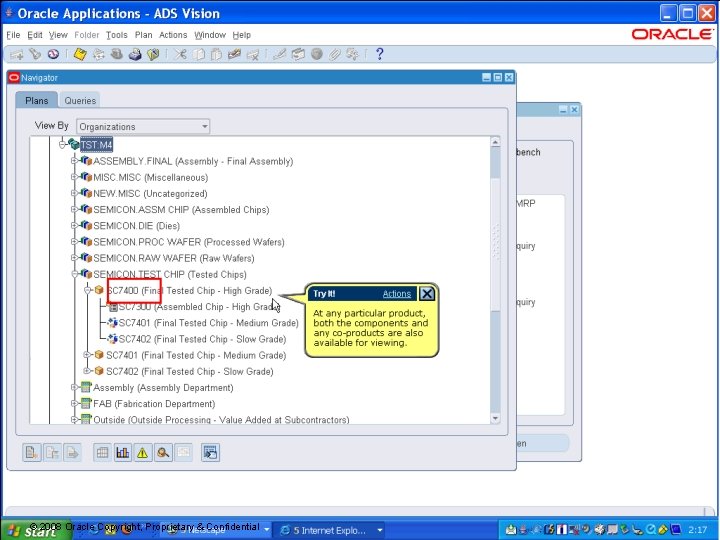The image size is (720, 540).
Task: Expand the ASSEMBLY.FINAL category node
Action: click(74, 161)
